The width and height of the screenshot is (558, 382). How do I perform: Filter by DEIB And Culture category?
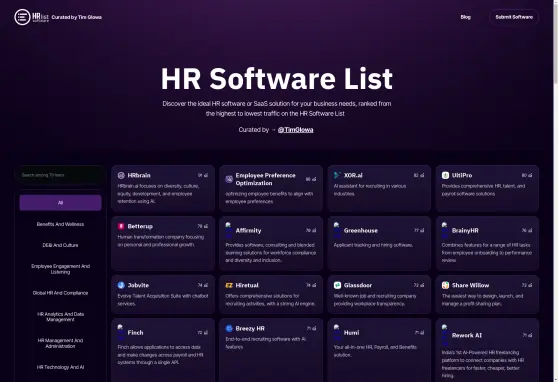tap(60, 245)
